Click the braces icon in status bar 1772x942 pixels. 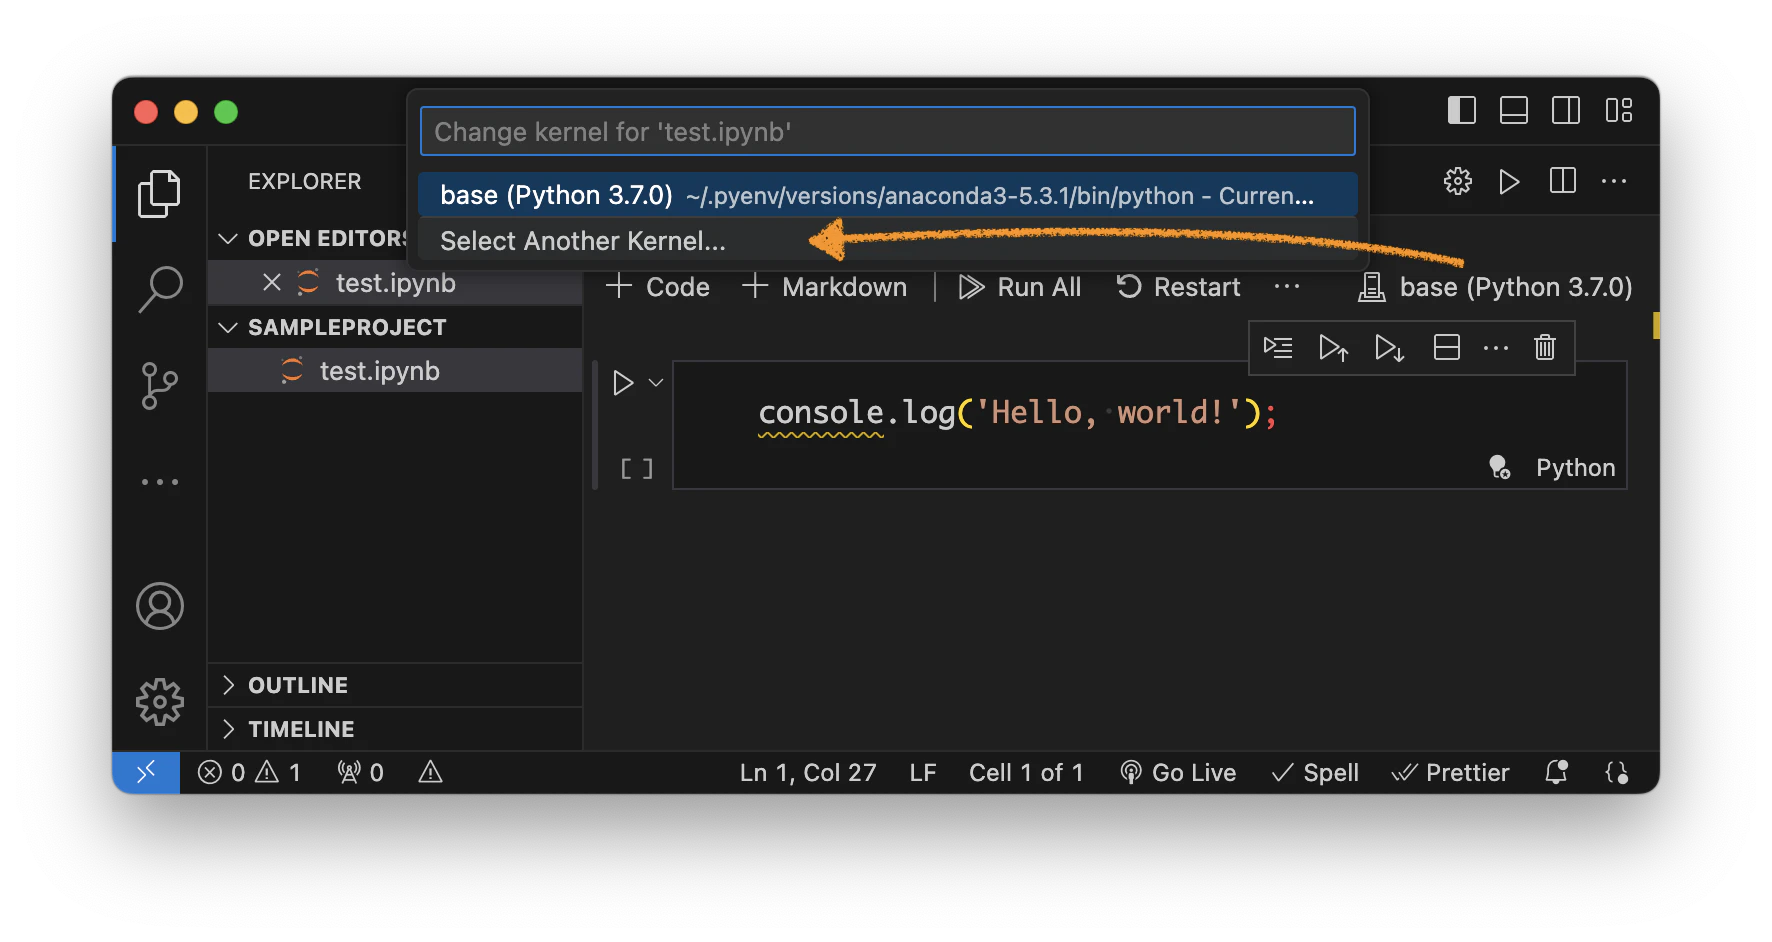[1617, 772]
